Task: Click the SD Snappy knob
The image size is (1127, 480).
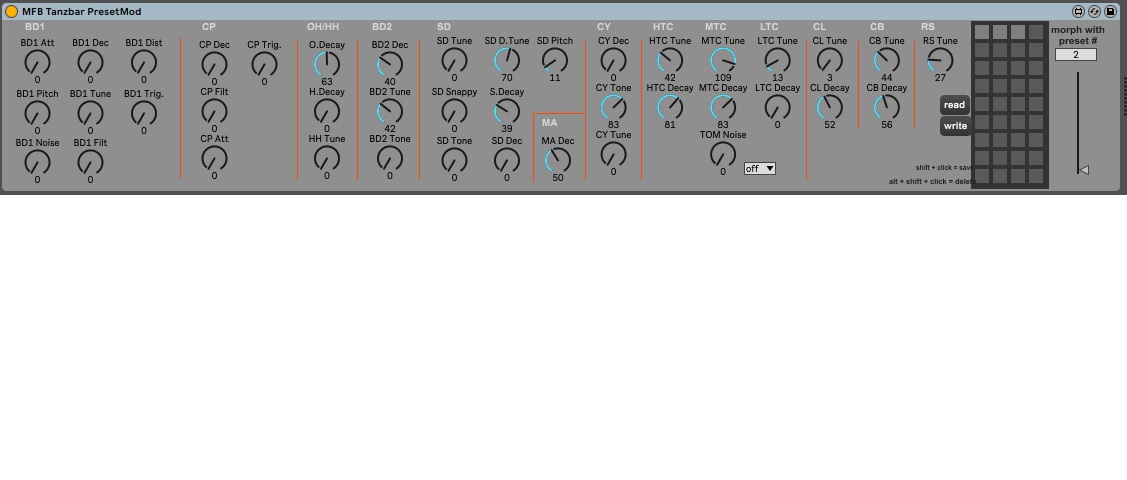Action: (x=454, y=111)
